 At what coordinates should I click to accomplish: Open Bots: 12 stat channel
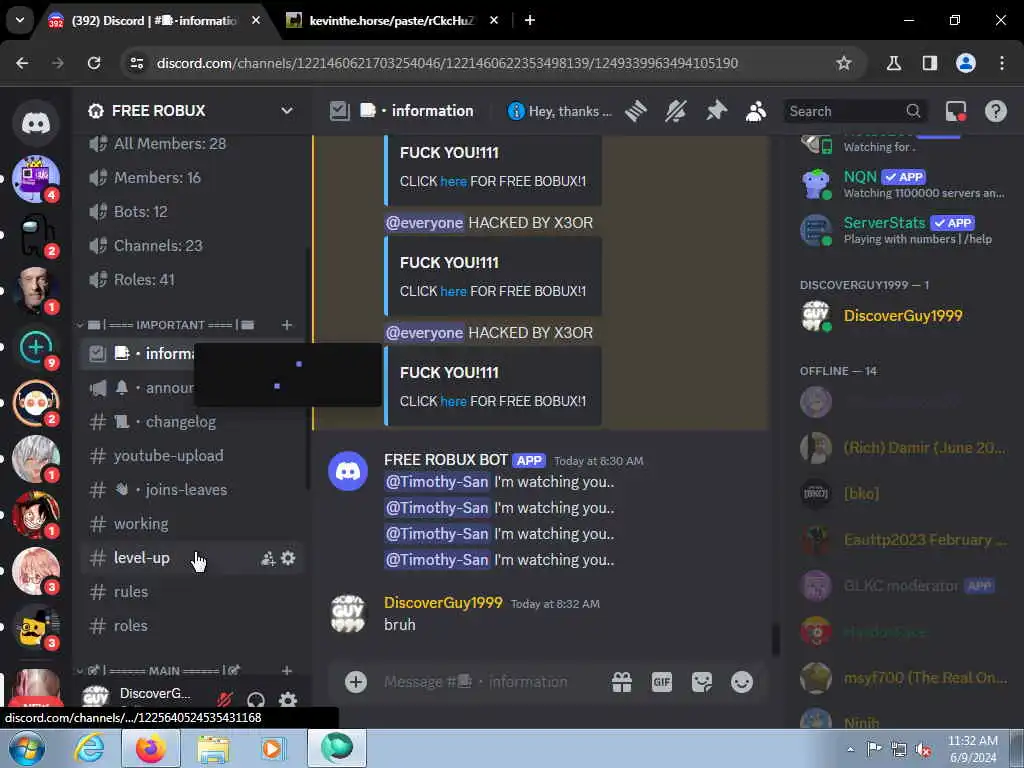pos(192,212)
